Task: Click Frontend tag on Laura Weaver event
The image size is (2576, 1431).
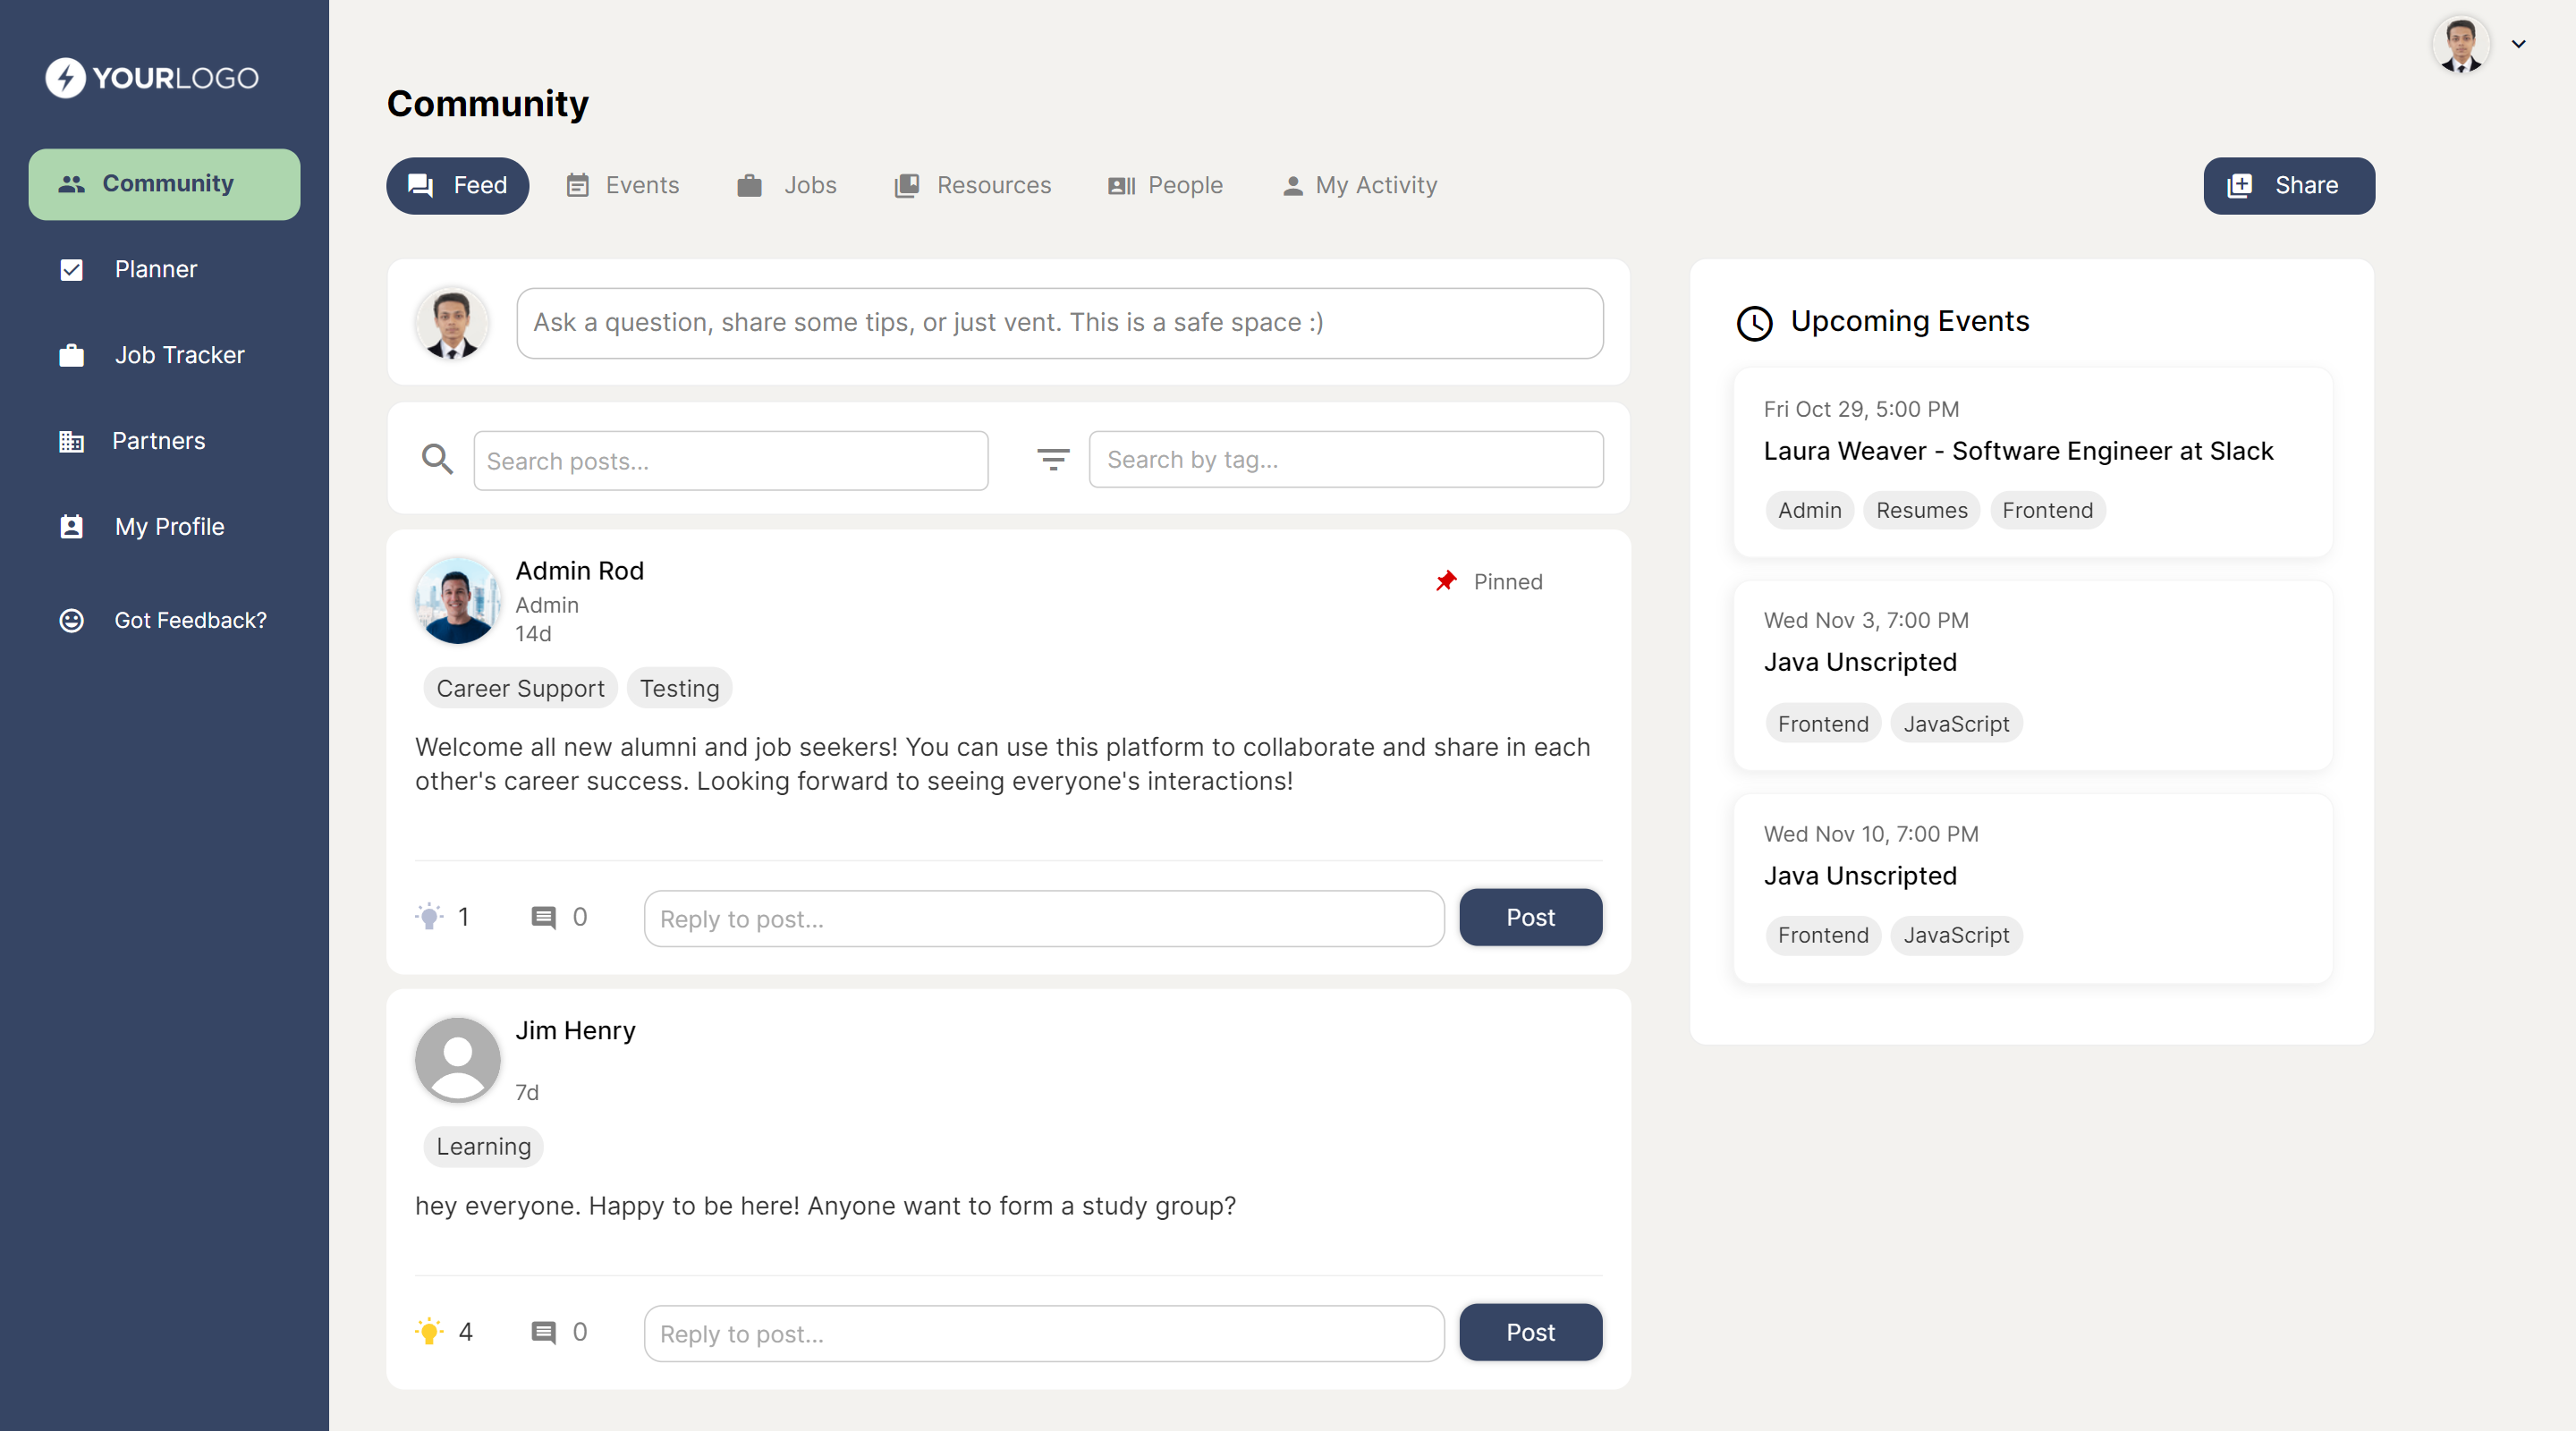Action: pyautogui.click(x=2047, y=510)
